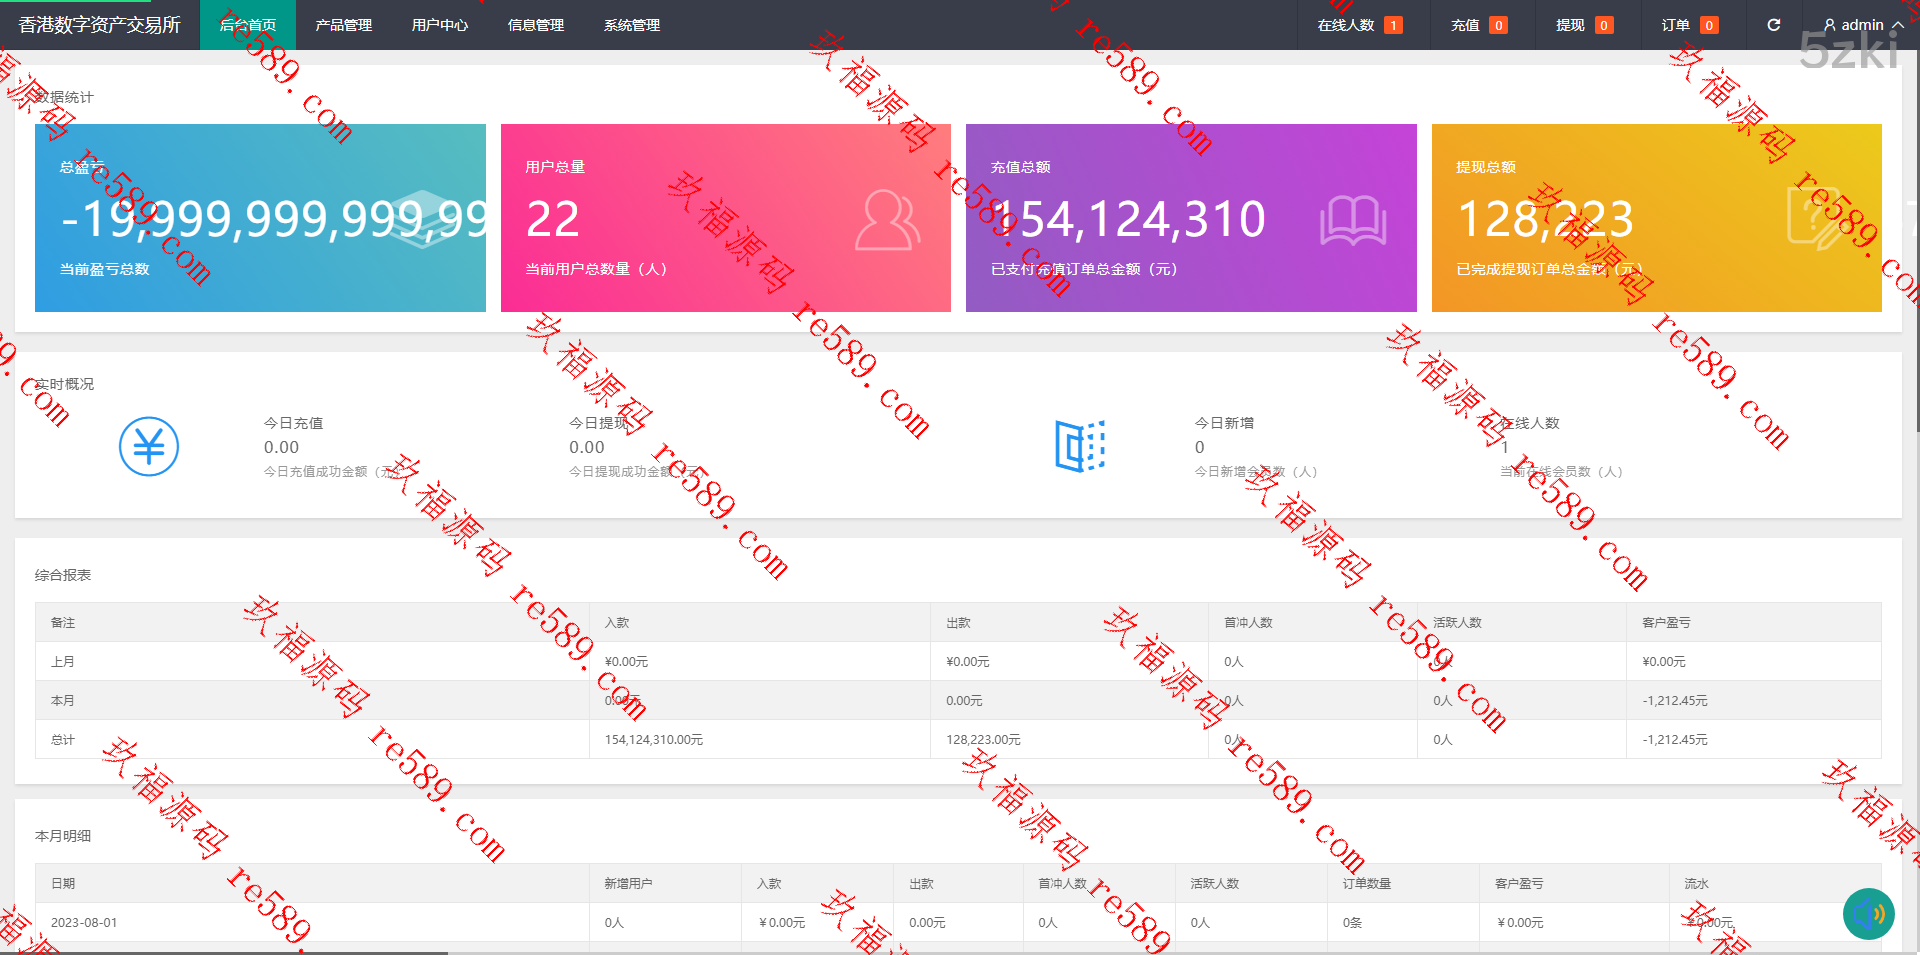The height and width of the screenshot is (955, 1920).
Task: Click the blue new-members building icon
Action: click(1080, 446)
